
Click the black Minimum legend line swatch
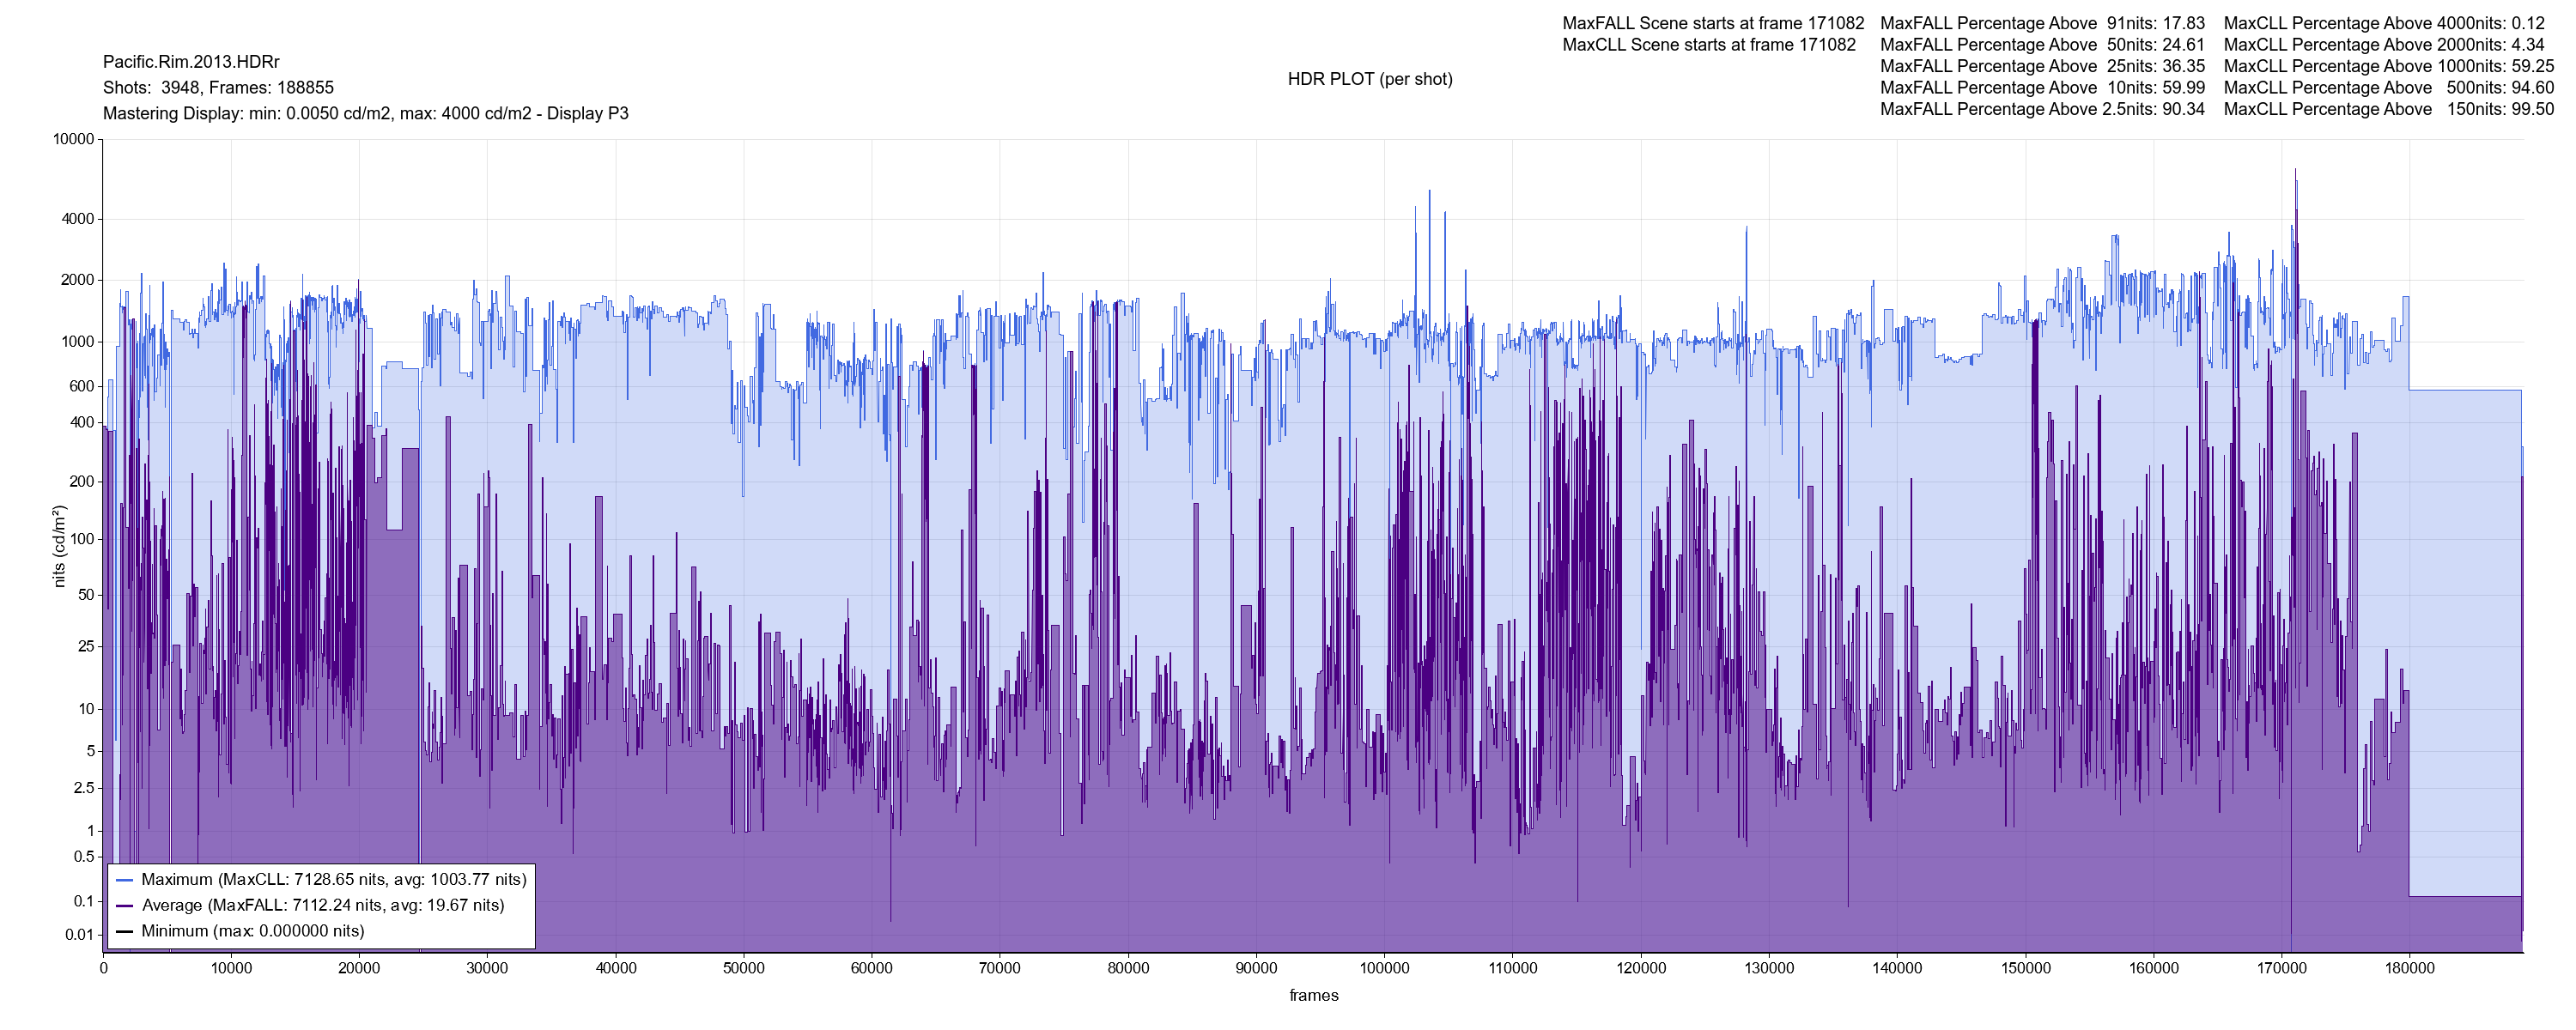point(124,931)
